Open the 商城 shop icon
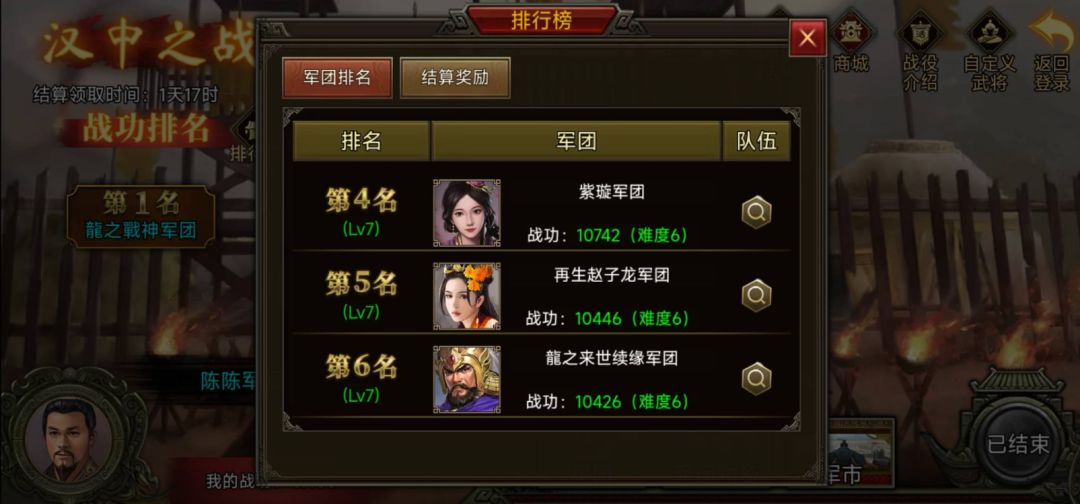Screen dimensions: 1080x504 point(851,41)
